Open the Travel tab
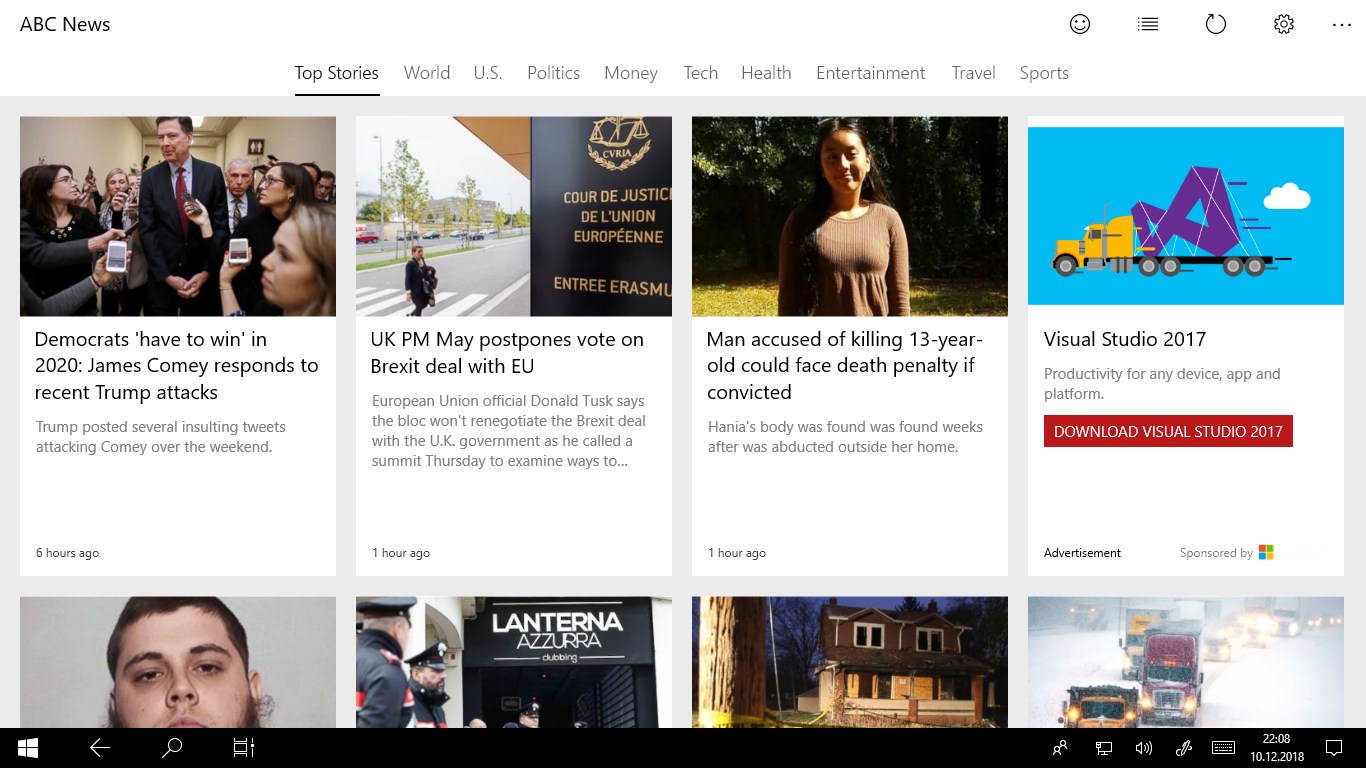Viewport: 1366px width, 768px height. [974, 73]
